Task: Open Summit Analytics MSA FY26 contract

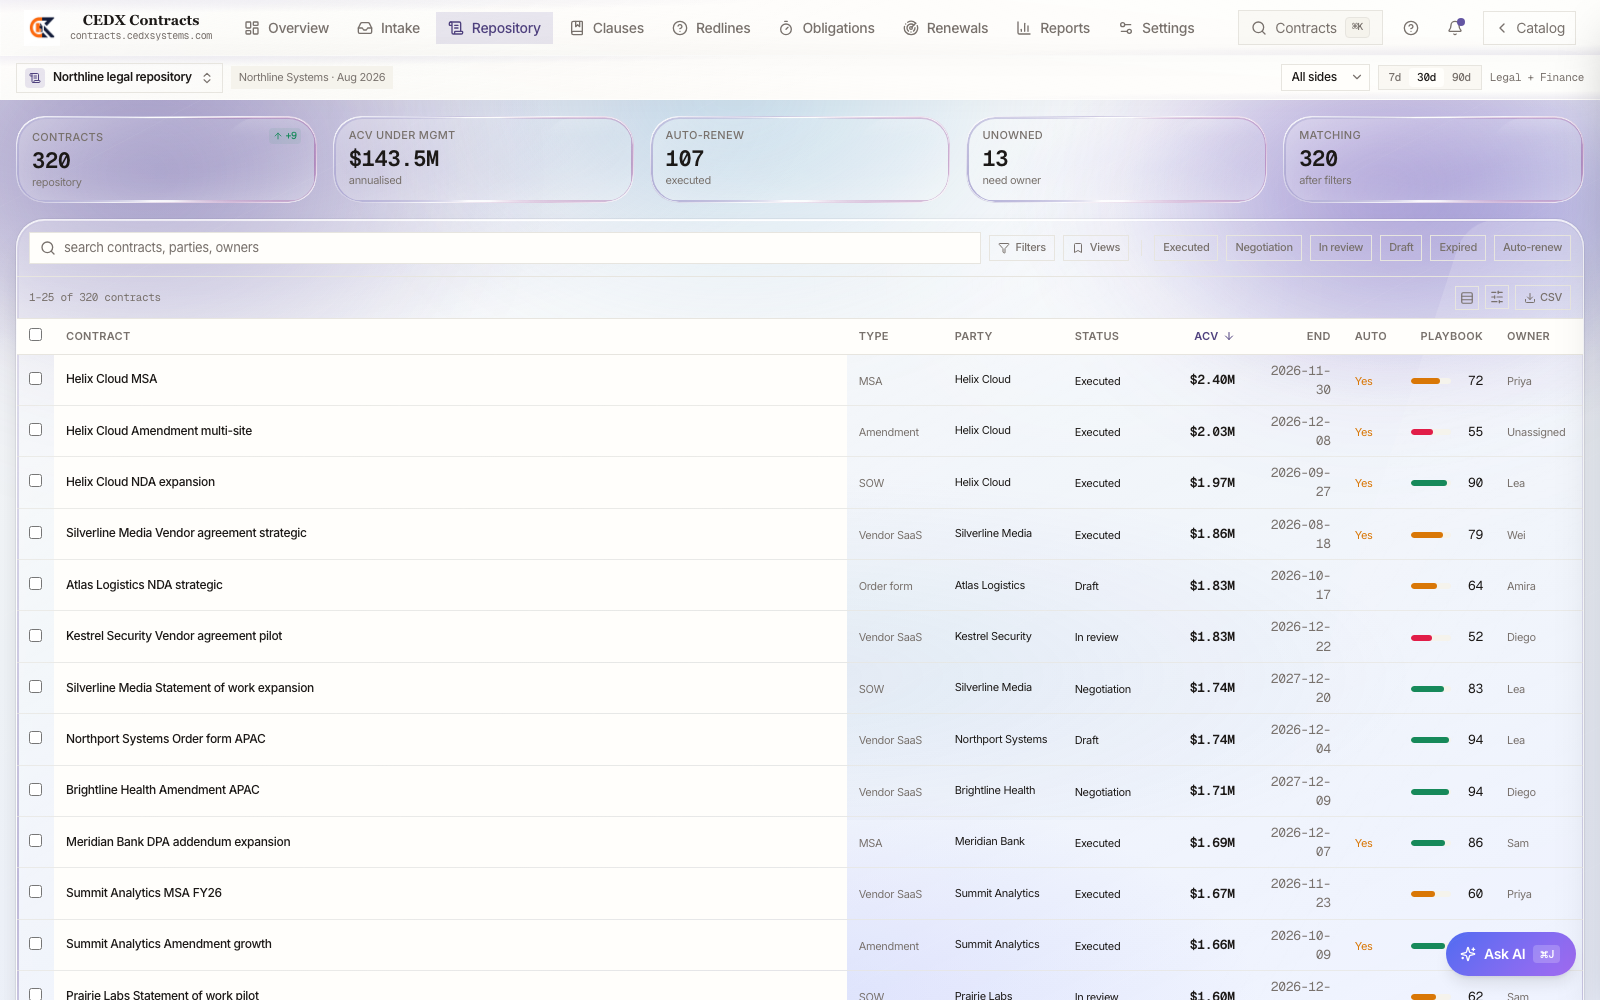Action: [144, 893]
